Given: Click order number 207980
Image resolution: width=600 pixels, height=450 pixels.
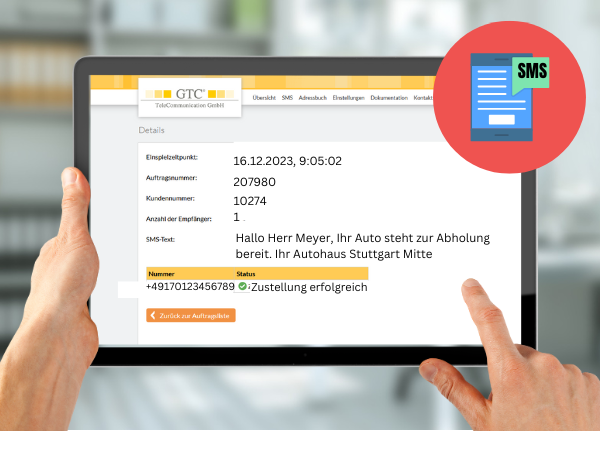Looking at the screenshot, I should [x=254, y=182].
